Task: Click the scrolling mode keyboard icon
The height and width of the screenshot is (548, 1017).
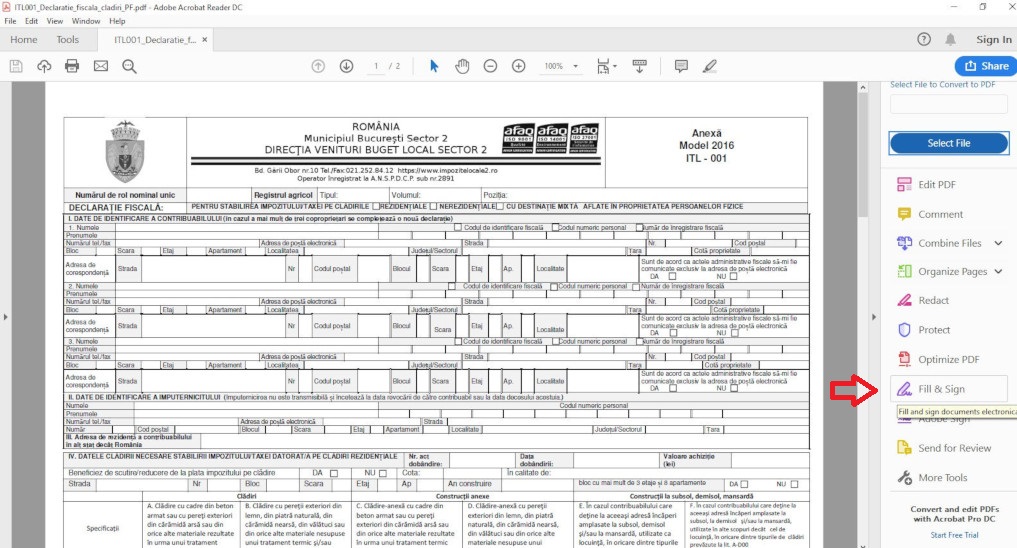Action: 639,66
